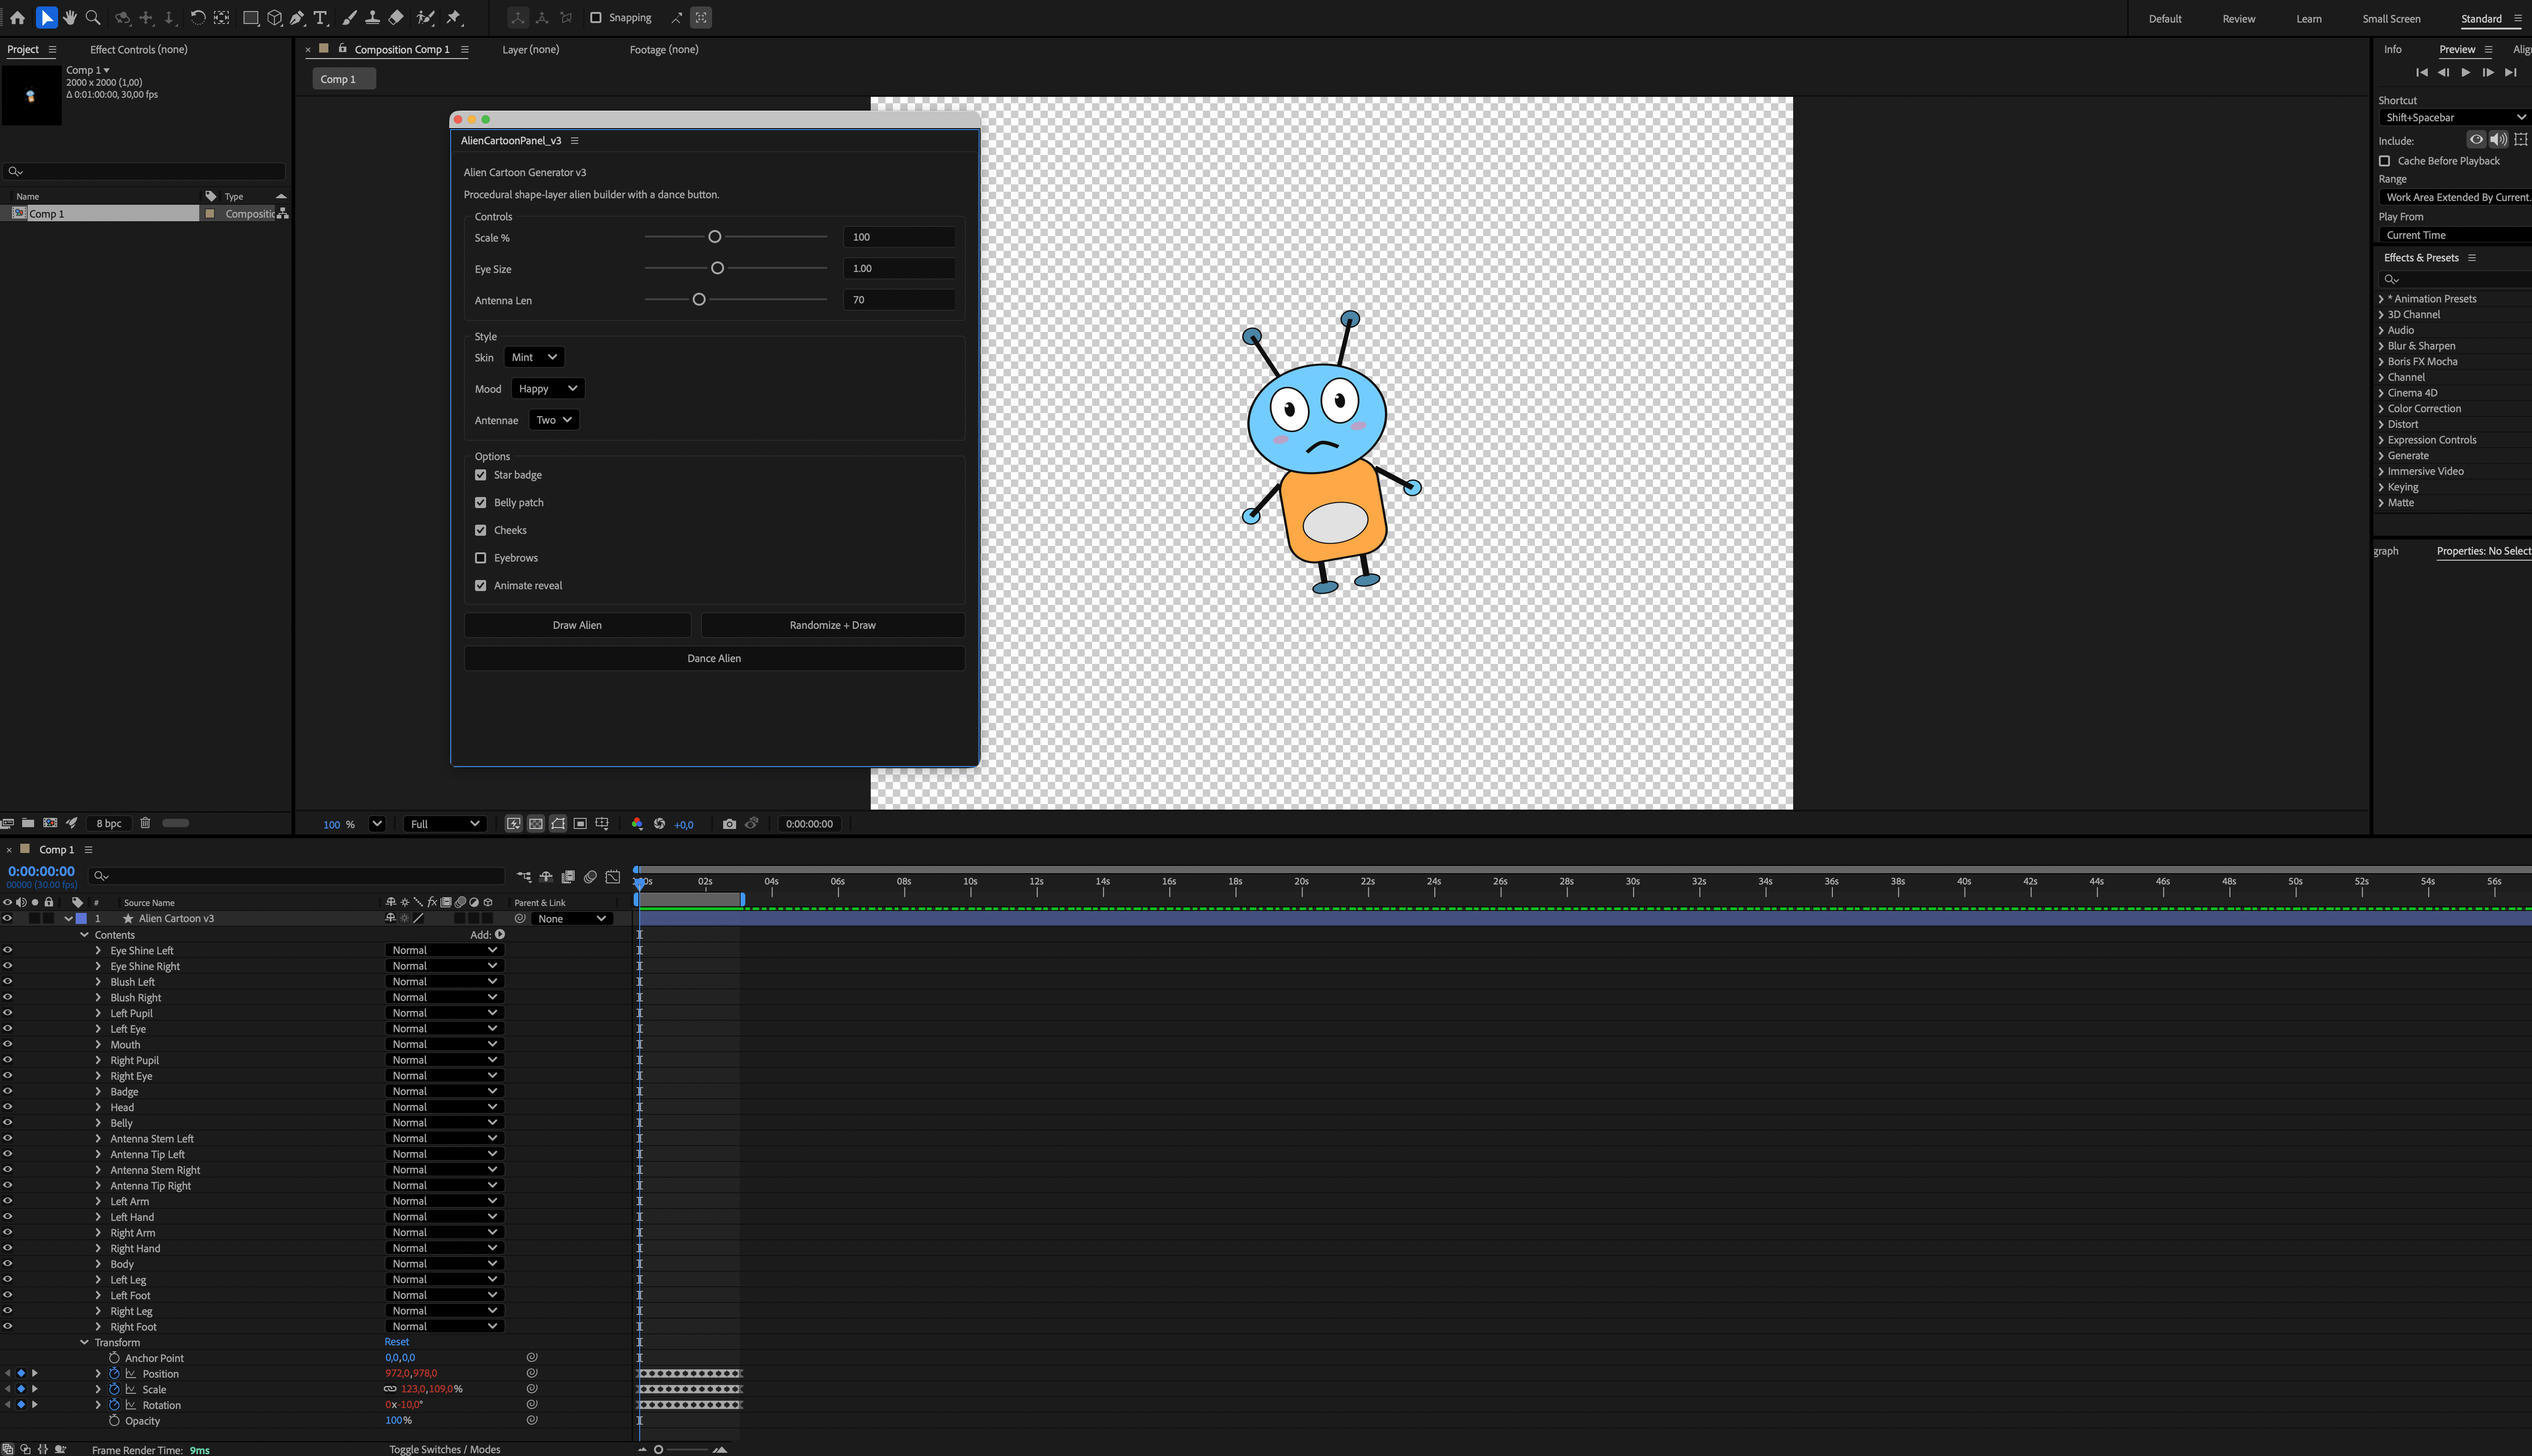Open the Antennae dropdown showing Two

[x=554, y=420]
